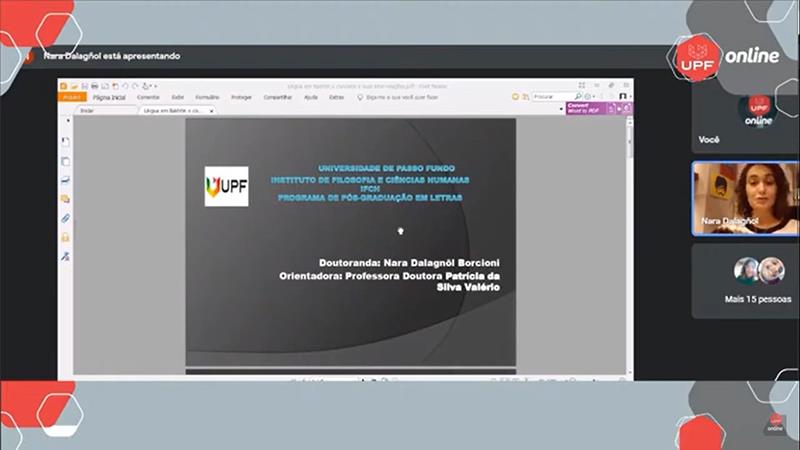
Task: Click 'Universidade de Passo Fundo' heading on slide
Action: pos(386,168)
